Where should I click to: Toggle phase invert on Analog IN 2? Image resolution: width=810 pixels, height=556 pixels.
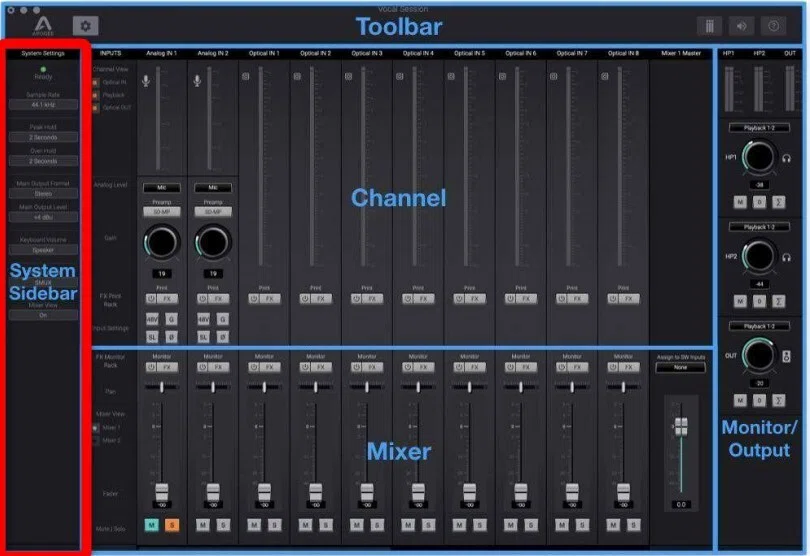tap(223, 337)
